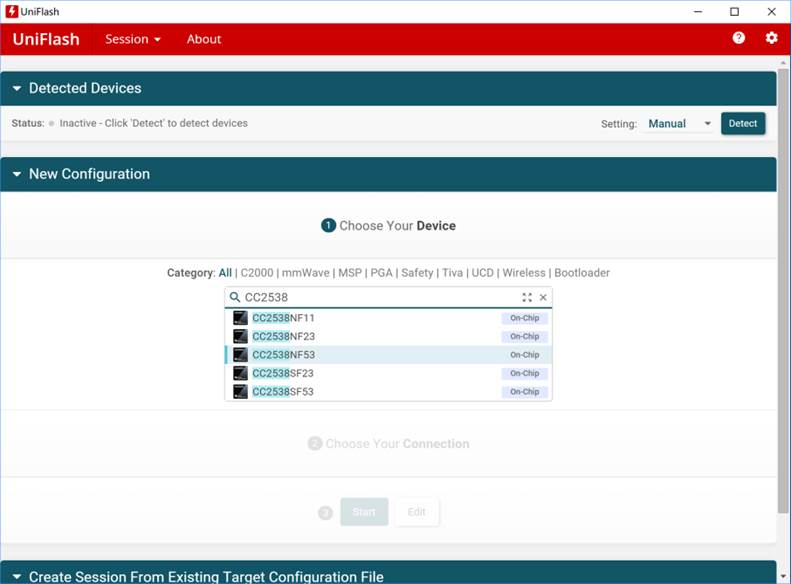The width and height of the screenshot is (791, 584).
Task: Open the Session dropdown menu
Action: pyautogui.click(x=133, y=39)
